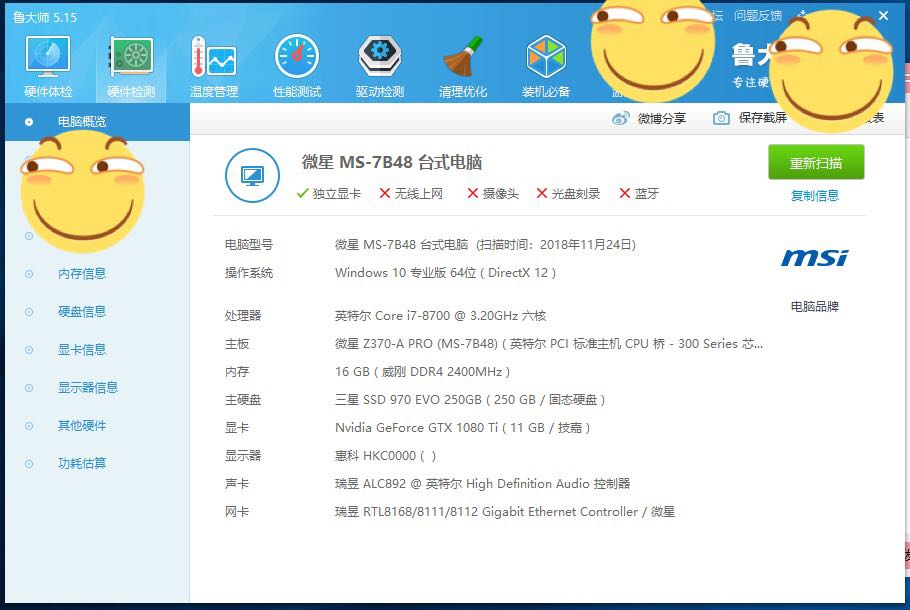Image resolution: width=910 pixels, height=610 pixels.
Task: Click the 英特尔 Core i7-8700 processor text
Action: click(440, 316)
